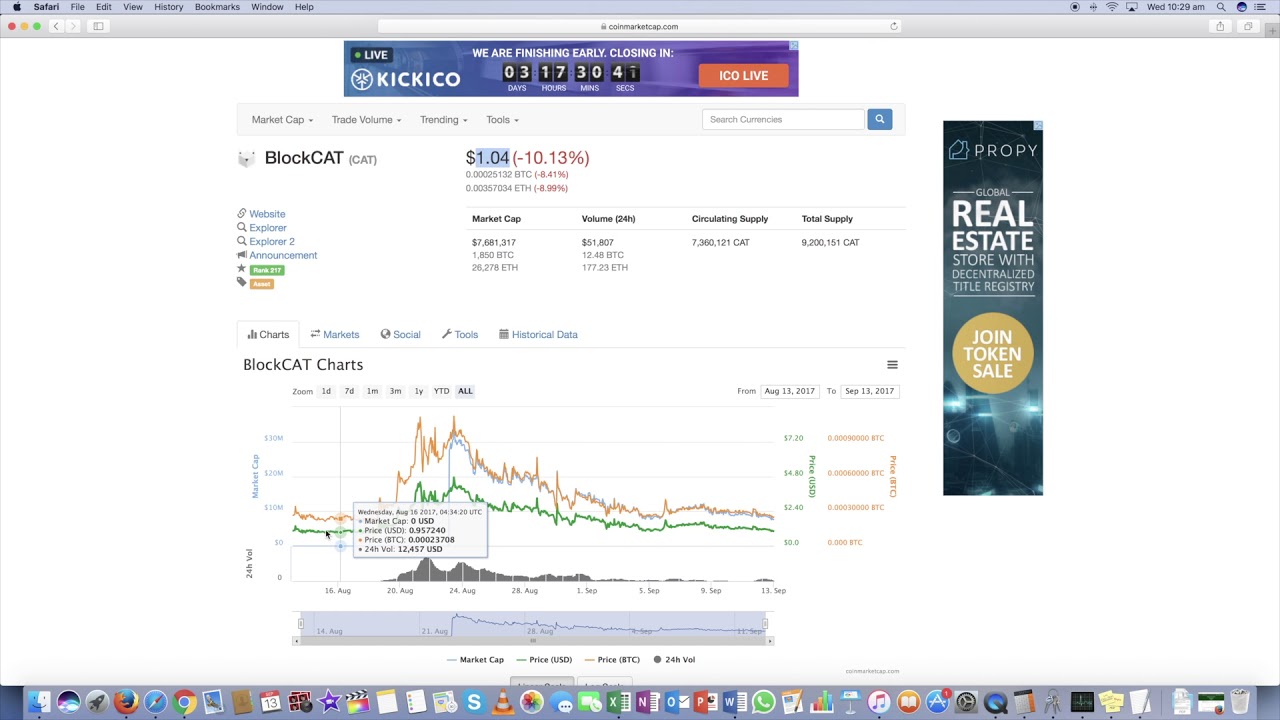Image resolution: width=1280 pixels, height=720 pixels.
Task: Set chart zoom to 1d
Action: 326,391
